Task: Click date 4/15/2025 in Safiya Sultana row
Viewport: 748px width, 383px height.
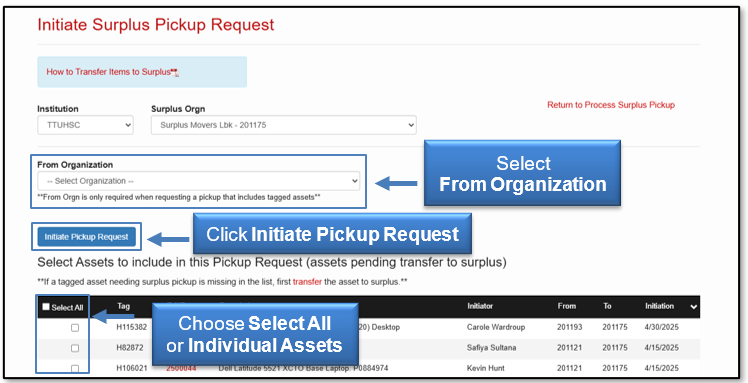Action: tap(662, 348)
